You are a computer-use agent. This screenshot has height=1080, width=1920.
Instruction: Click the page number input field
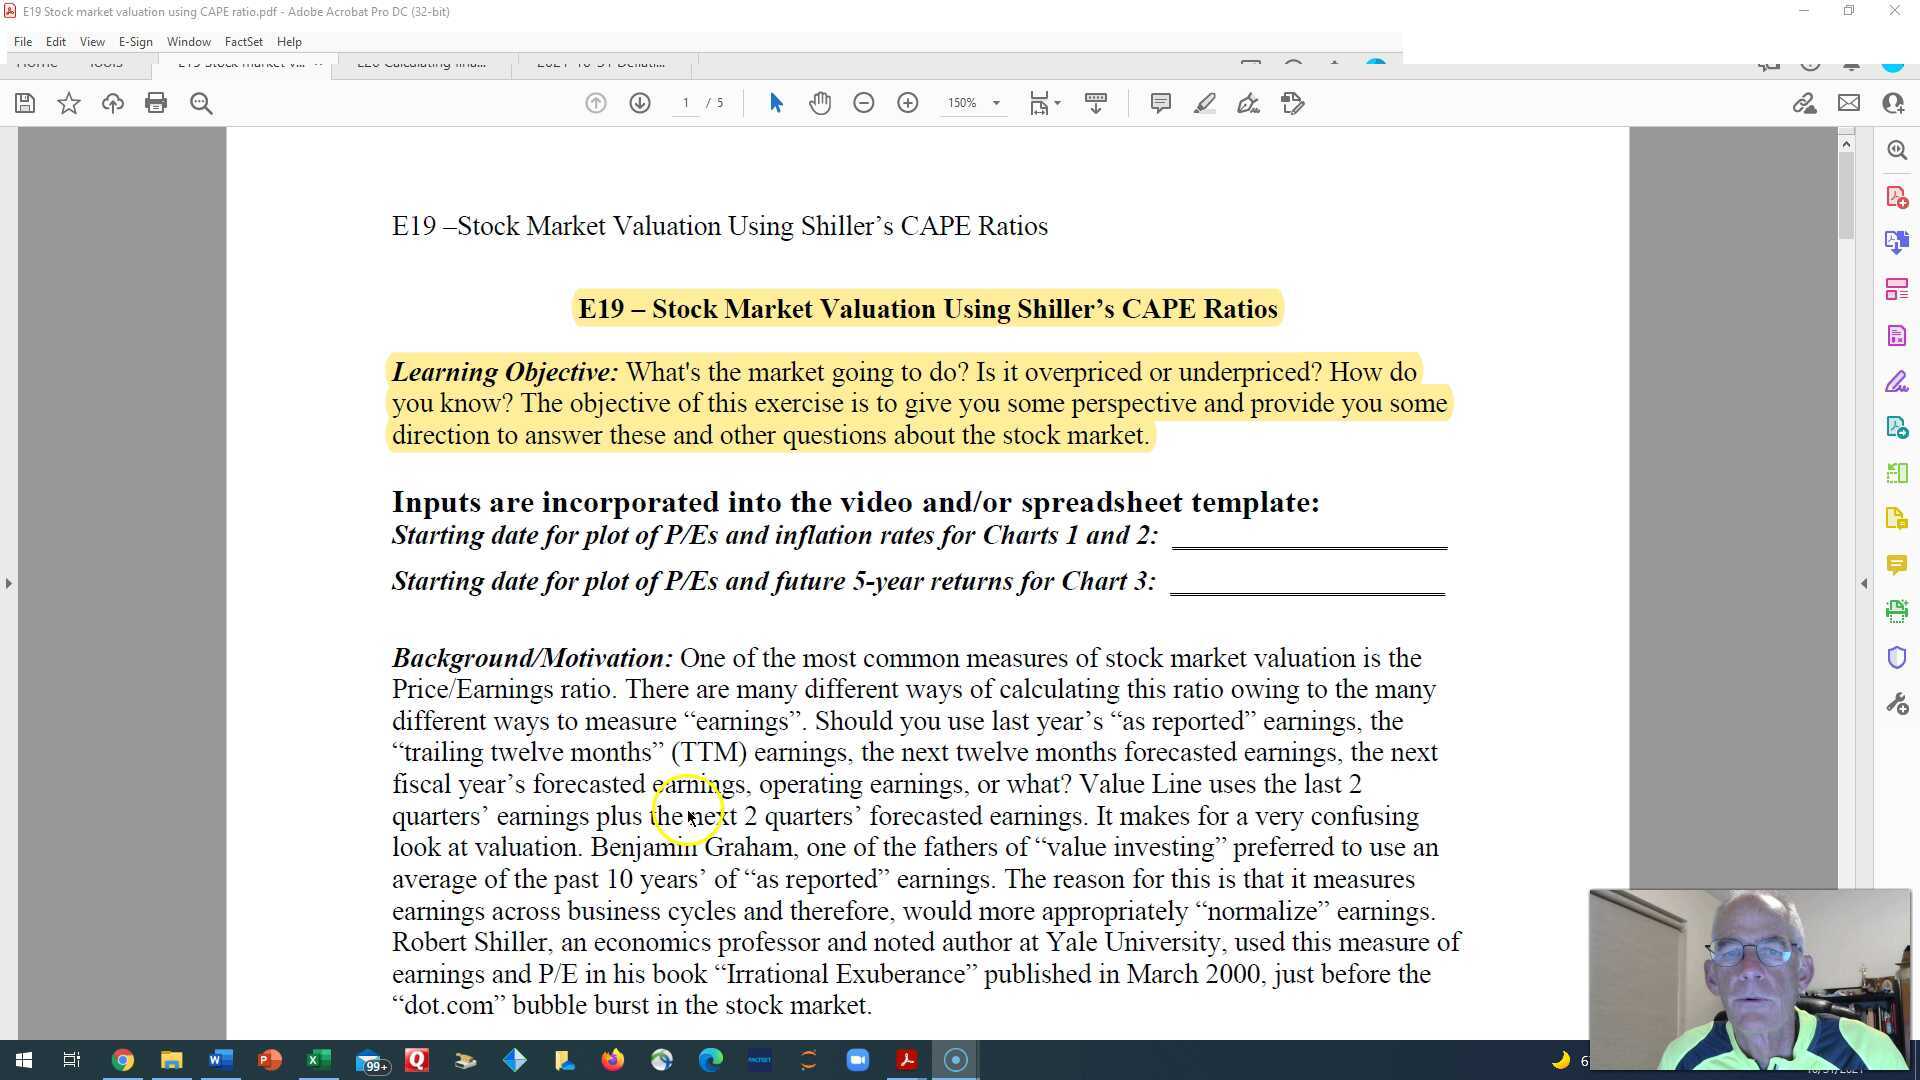click(x=686, y=103)
